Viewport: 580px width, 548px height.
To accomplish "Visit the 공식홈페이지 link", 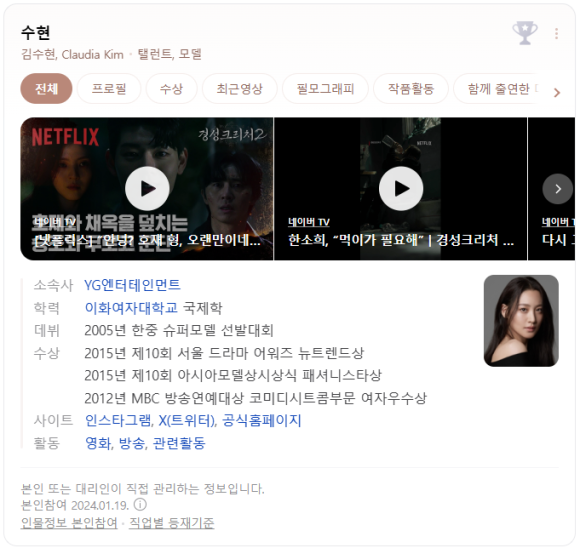I will [262, 420].
